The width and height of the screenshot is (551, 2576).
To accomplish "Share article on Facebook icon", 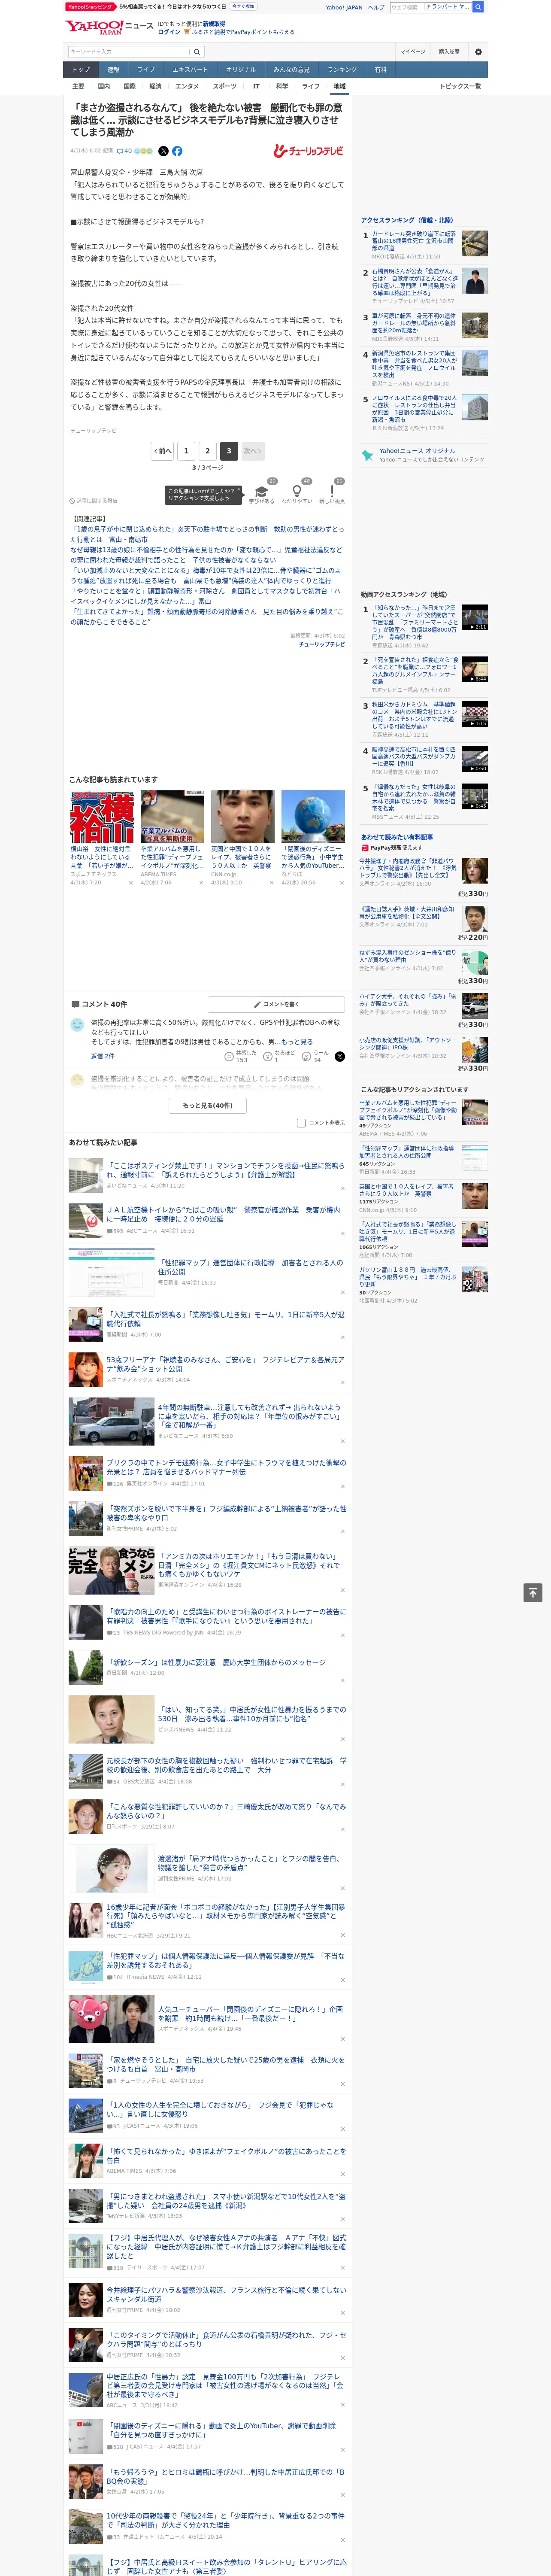I will [x=177, y=151].
